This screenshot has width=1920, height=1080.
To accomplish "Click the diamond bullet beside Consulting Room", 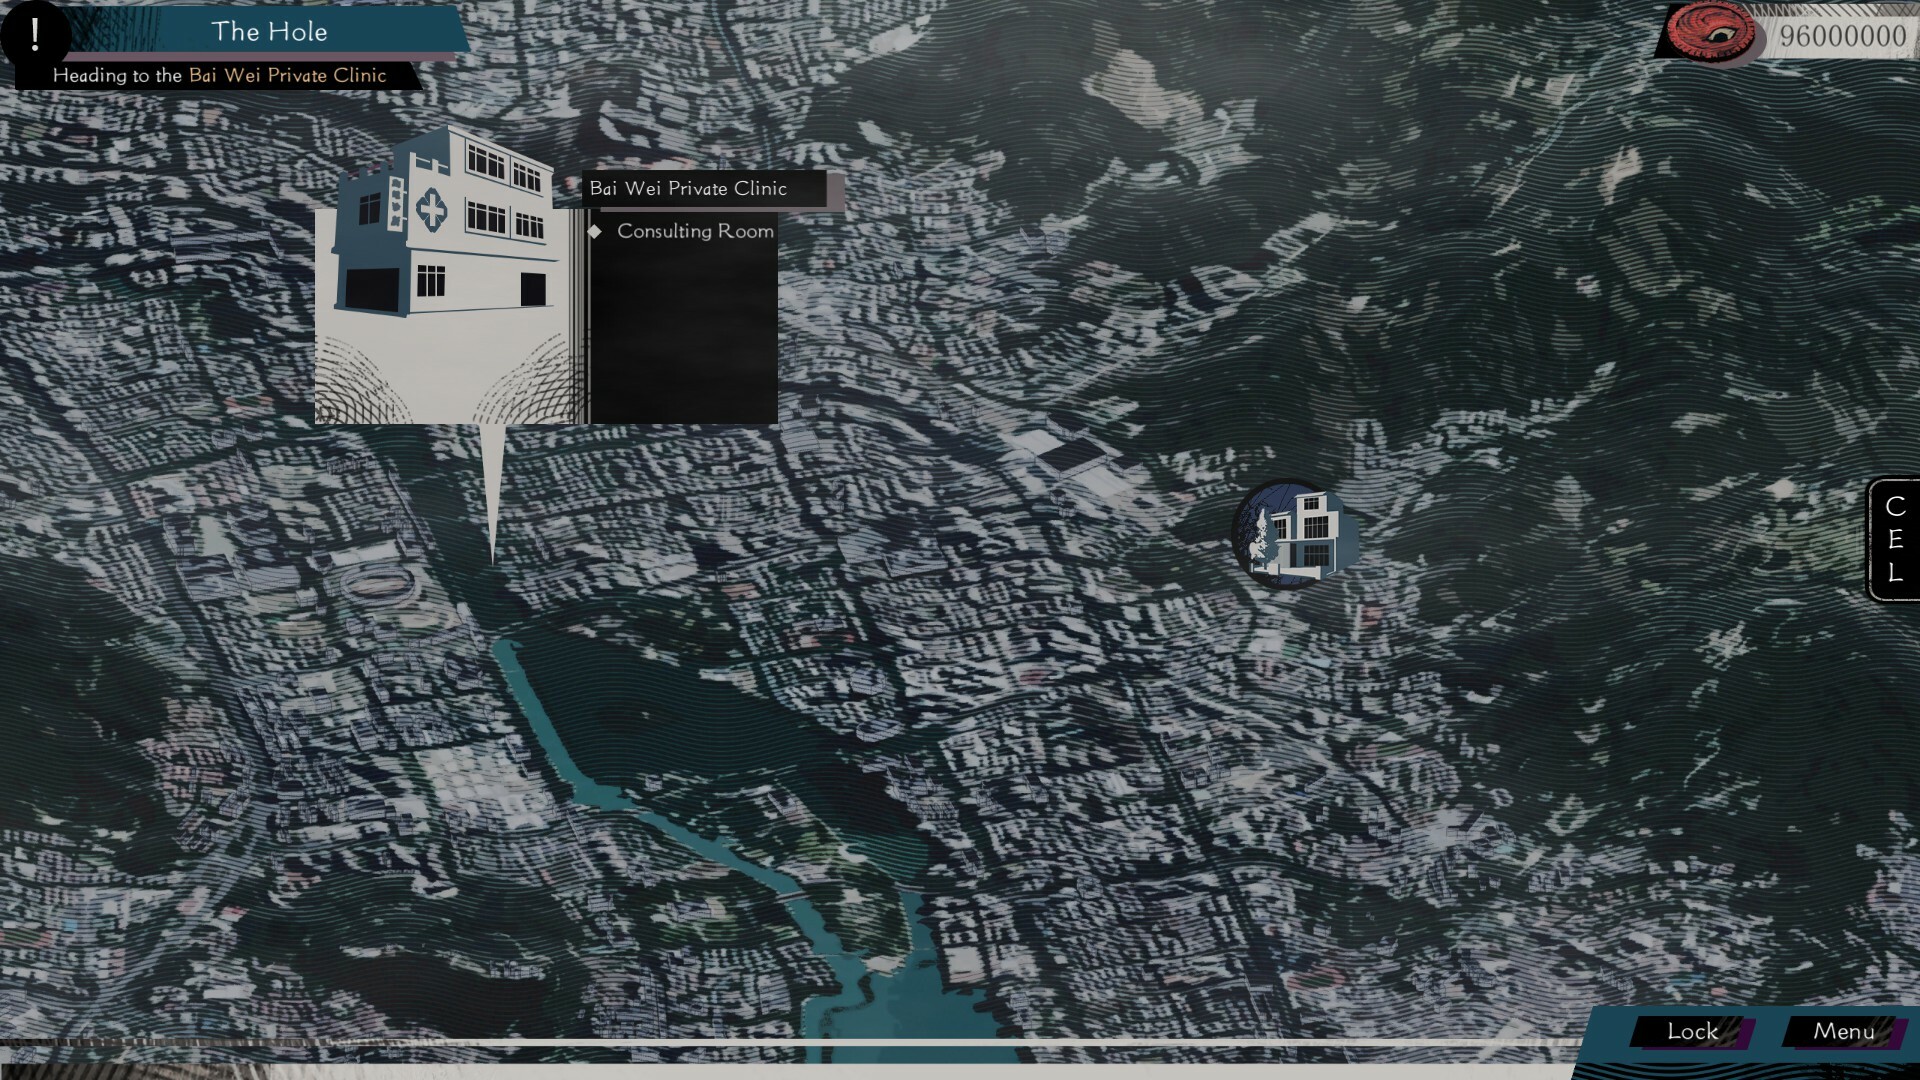I will (597, 231).
